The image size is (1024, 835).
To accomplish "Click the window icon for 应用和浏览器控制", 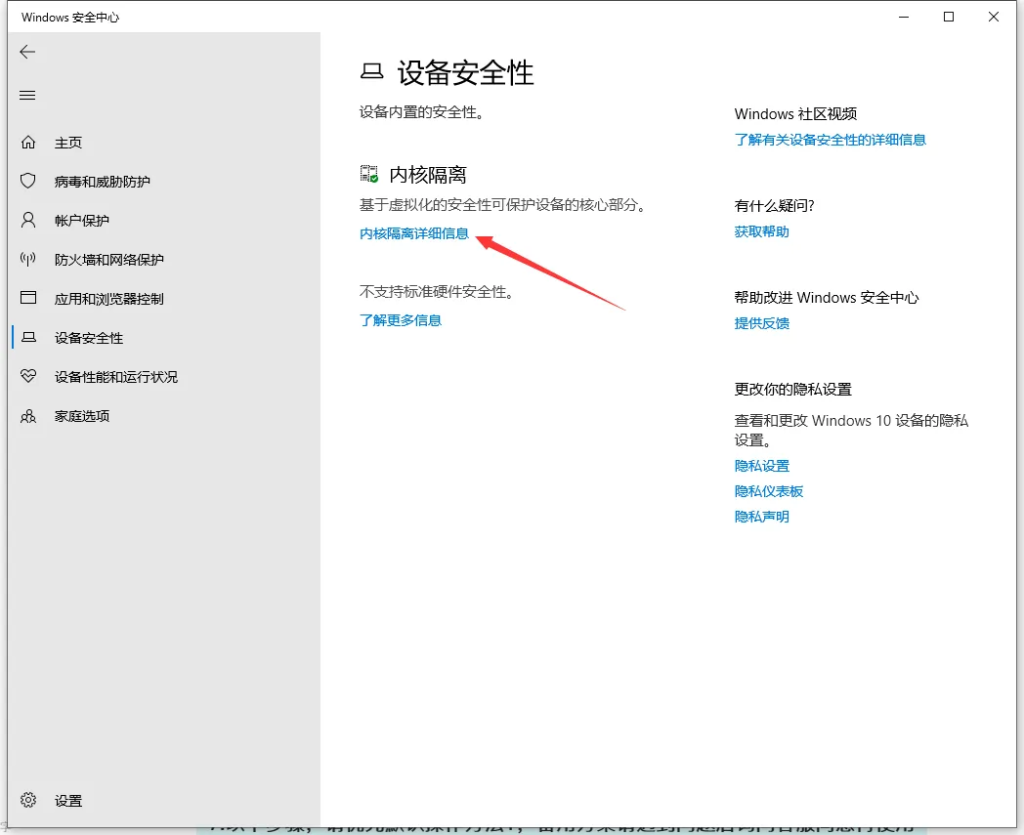I will tap(28, 298).
